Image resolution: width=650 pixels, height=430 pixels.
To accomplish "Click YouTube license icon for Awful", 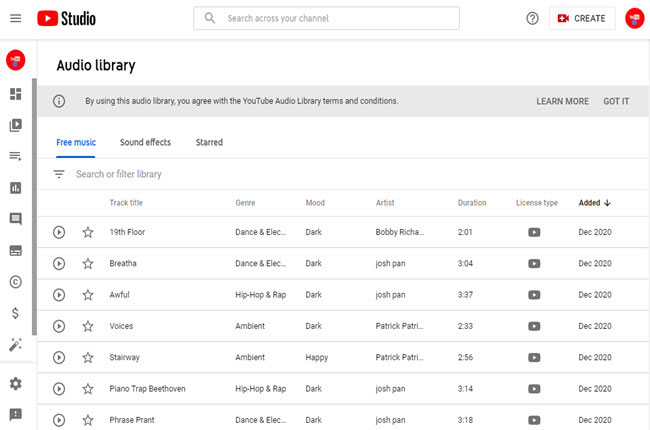I will tap(534, 295).
